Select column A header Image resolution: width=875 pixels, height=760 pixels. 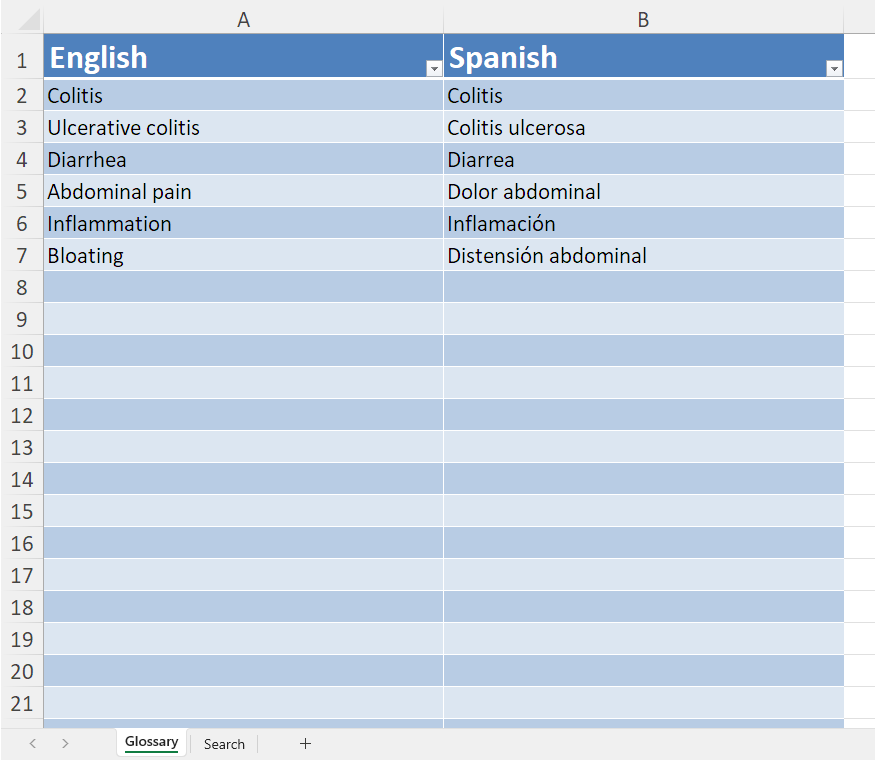coord(243,19)
